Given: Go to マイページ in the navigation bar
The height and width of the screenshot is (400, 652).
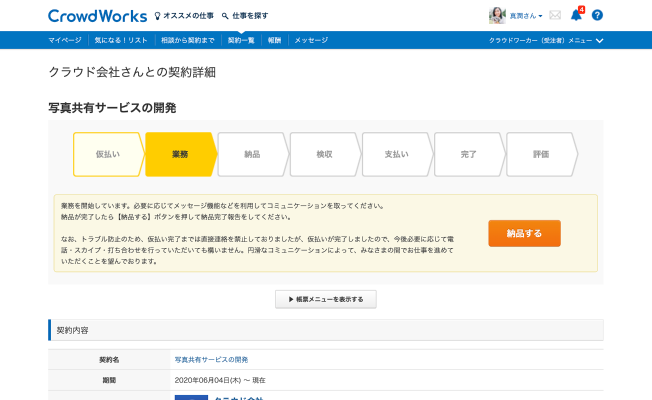Looking at the screenshot, I should (x=66, y=40).
